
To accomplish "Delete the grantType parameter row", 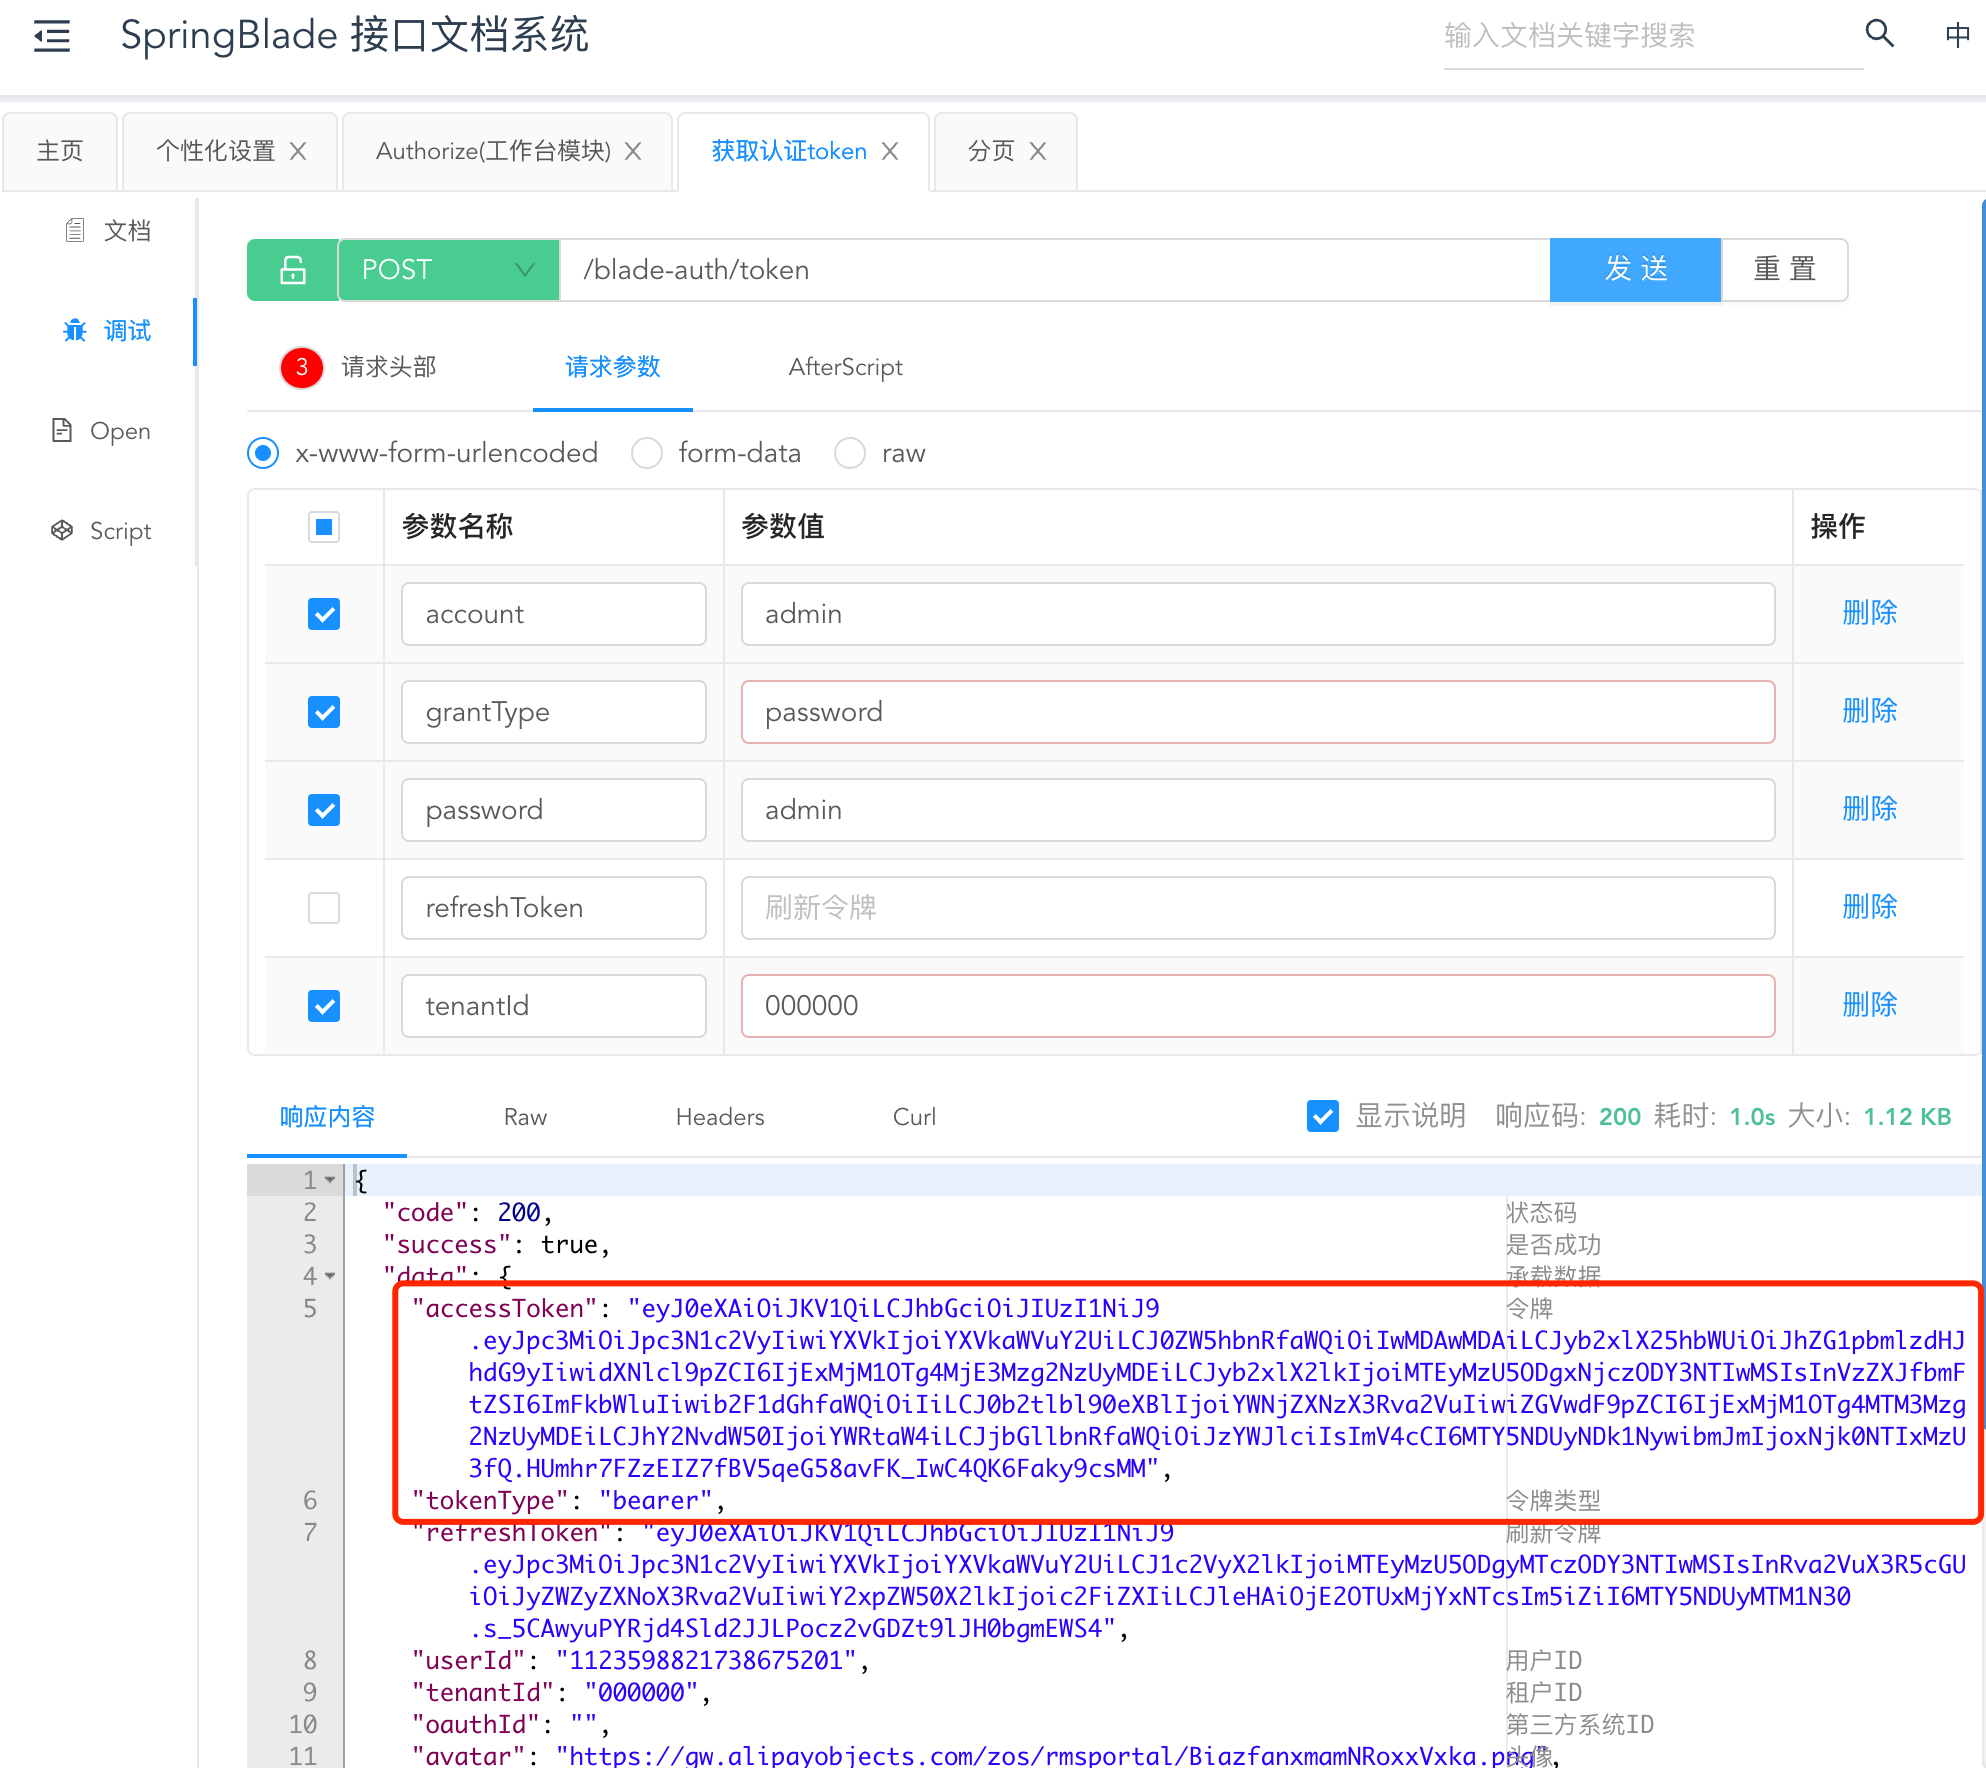I will (x=1869, y=711).
